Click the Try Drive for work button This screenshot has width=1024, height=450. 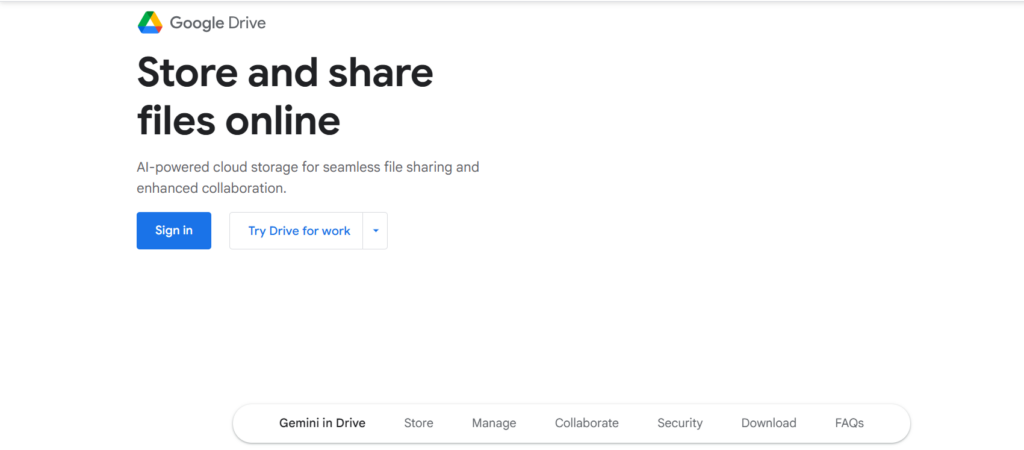(299, 231)
